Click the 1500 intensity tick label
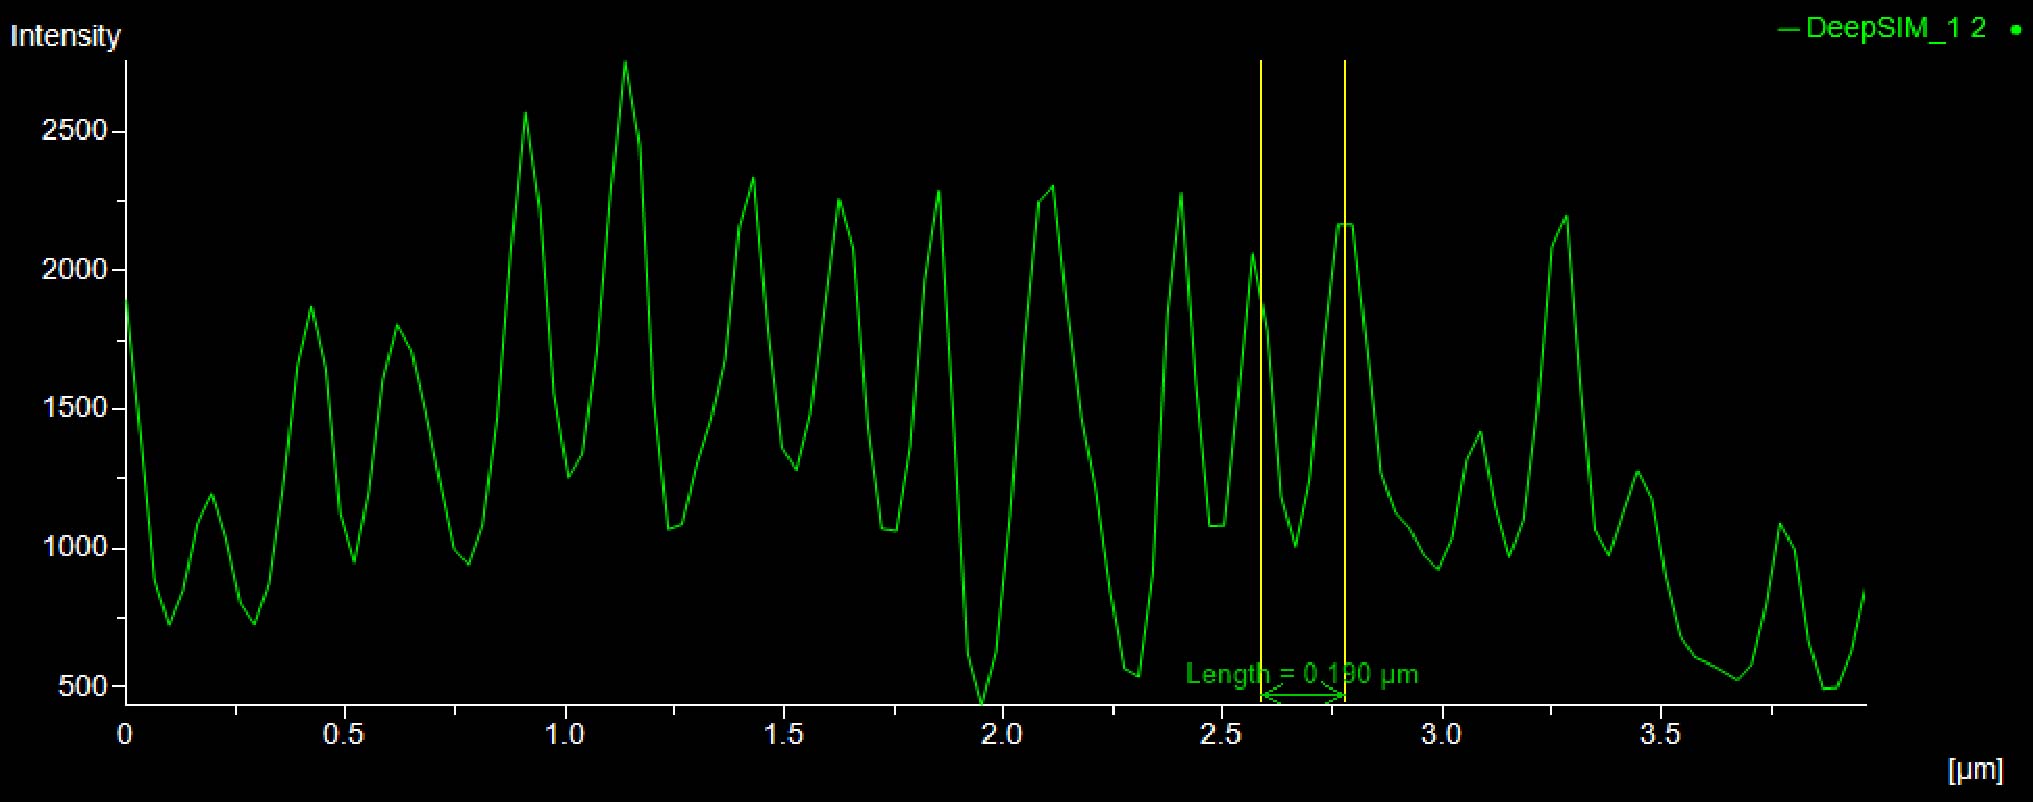Image resolution: width=2033 pixels, height=802 pixels. point(74,409)
